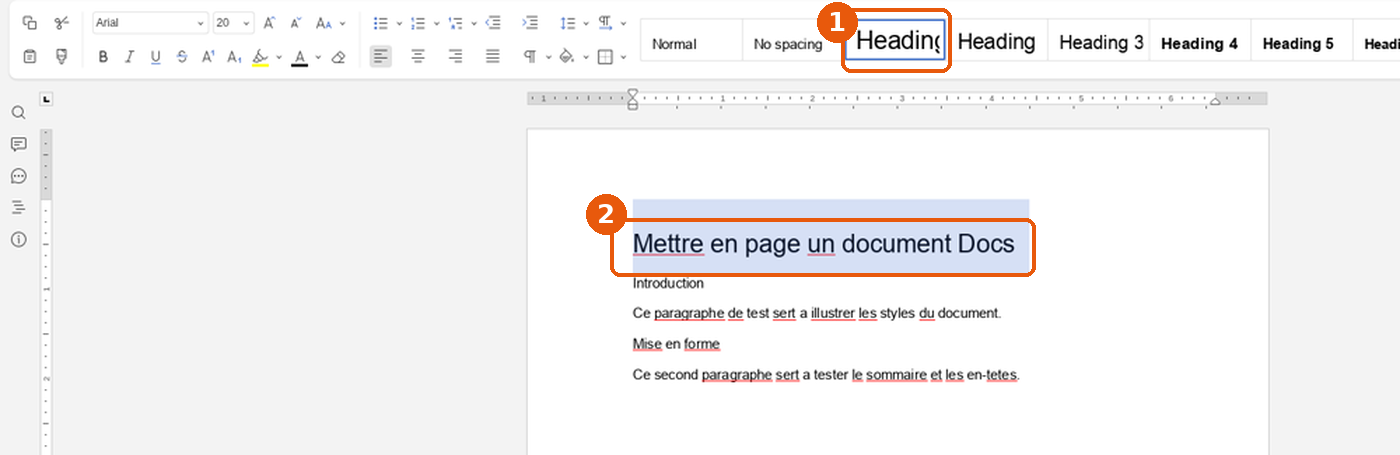Click the Copy icon
The width and height of the screenshot is (1400, 455).
pyautogui.click(x=29, y=23)
